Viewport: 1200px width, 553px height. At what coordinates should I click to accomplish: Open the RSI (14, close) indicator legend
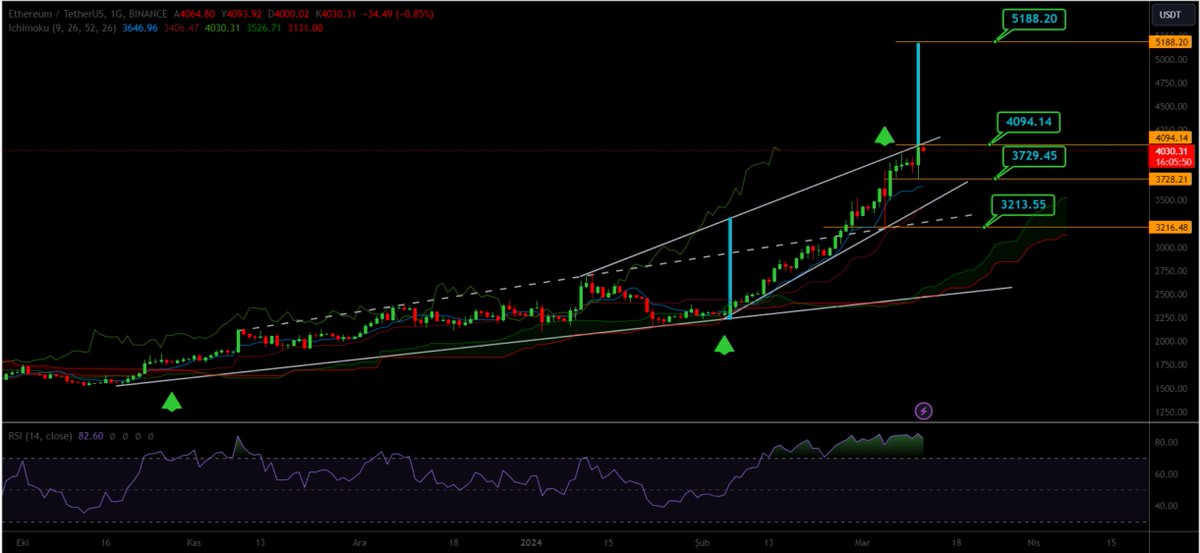(40, 437)
